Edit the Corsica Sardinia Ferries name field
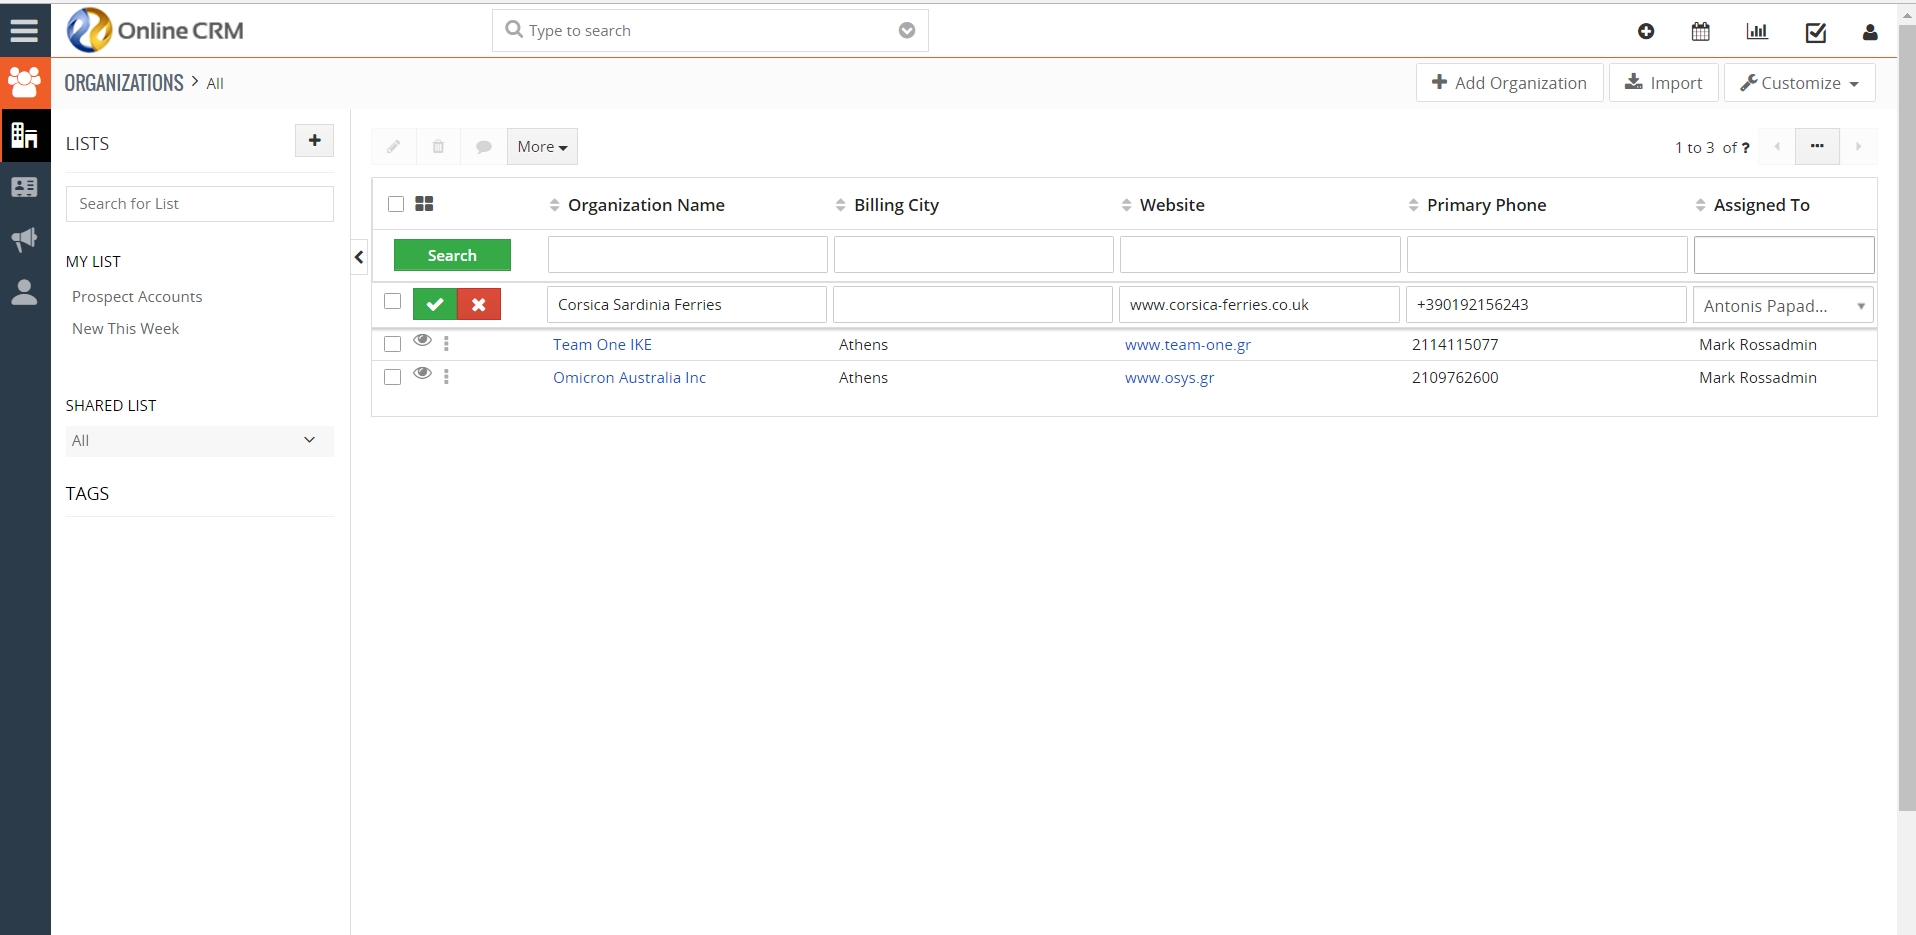The height and width of the screenshot is (935, 1916). point(687,305)
